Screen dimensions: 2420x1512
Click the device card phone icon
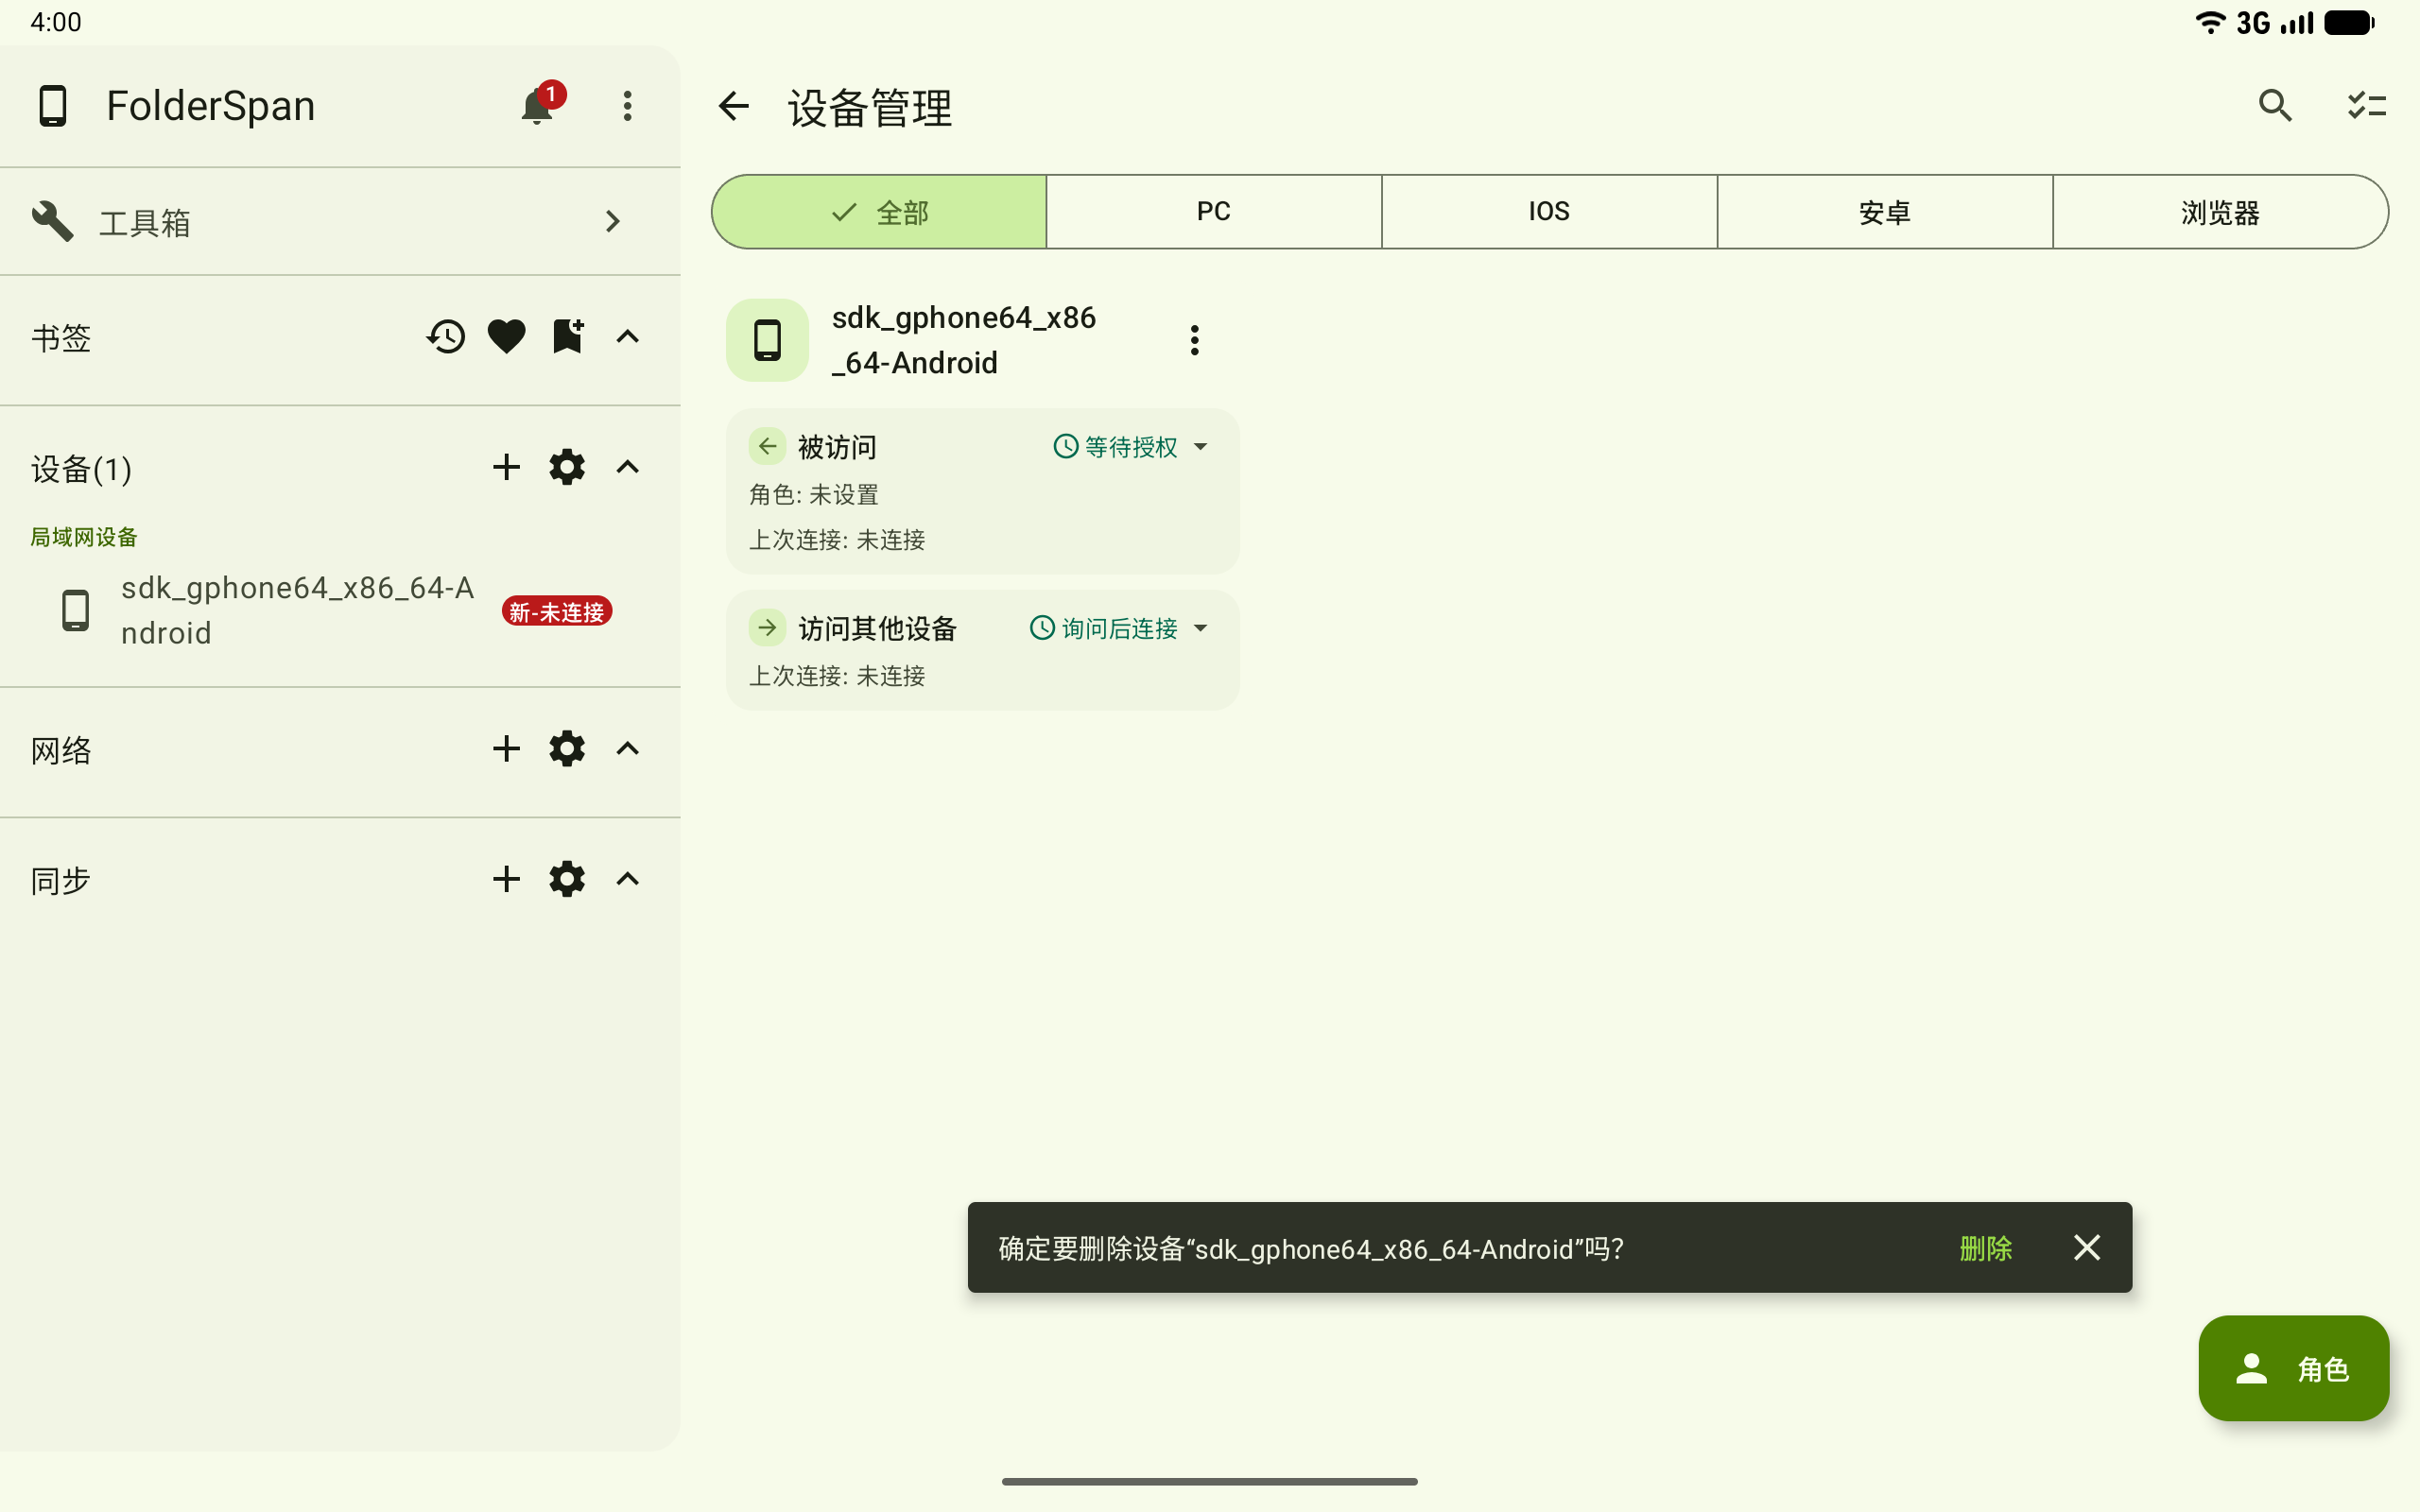coord(767,340)
